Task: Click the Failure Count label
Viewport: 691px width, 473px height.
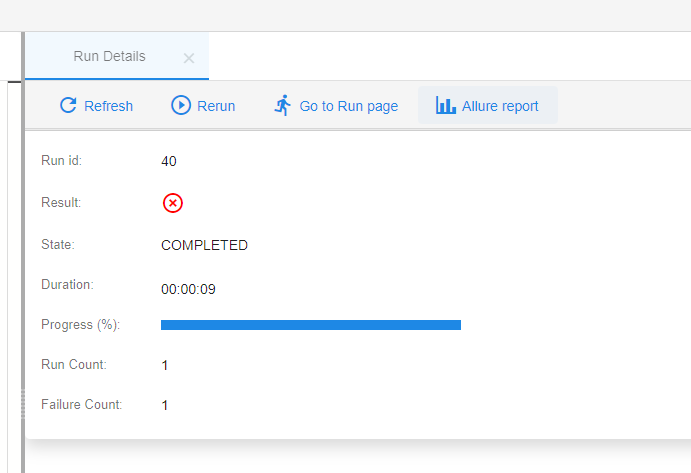Action: 82,405
